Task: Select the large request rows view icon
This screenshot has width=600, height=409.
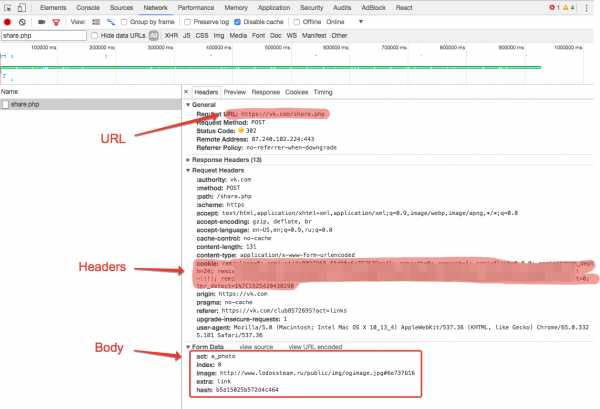Action: (x=96, y=22)
